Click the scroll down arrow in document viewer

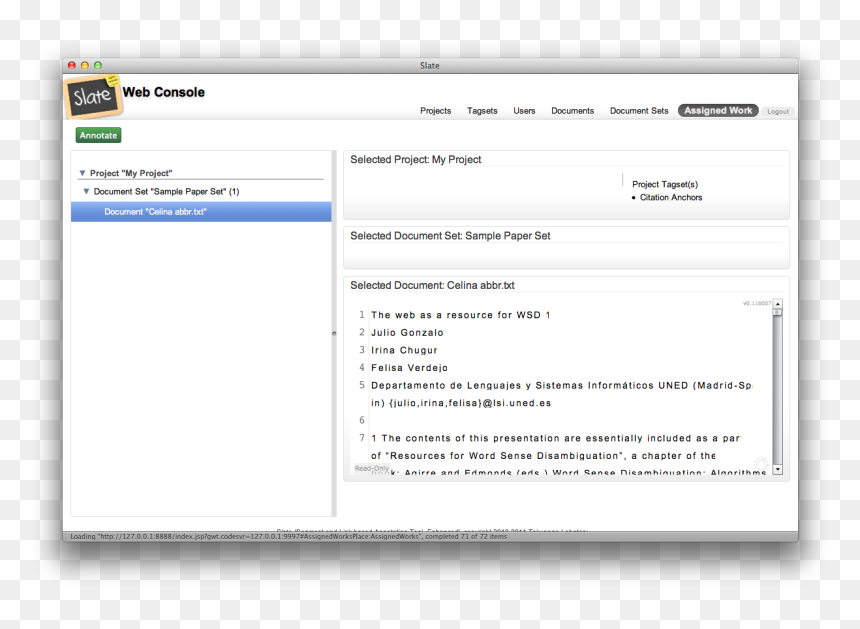click(777, 469)
